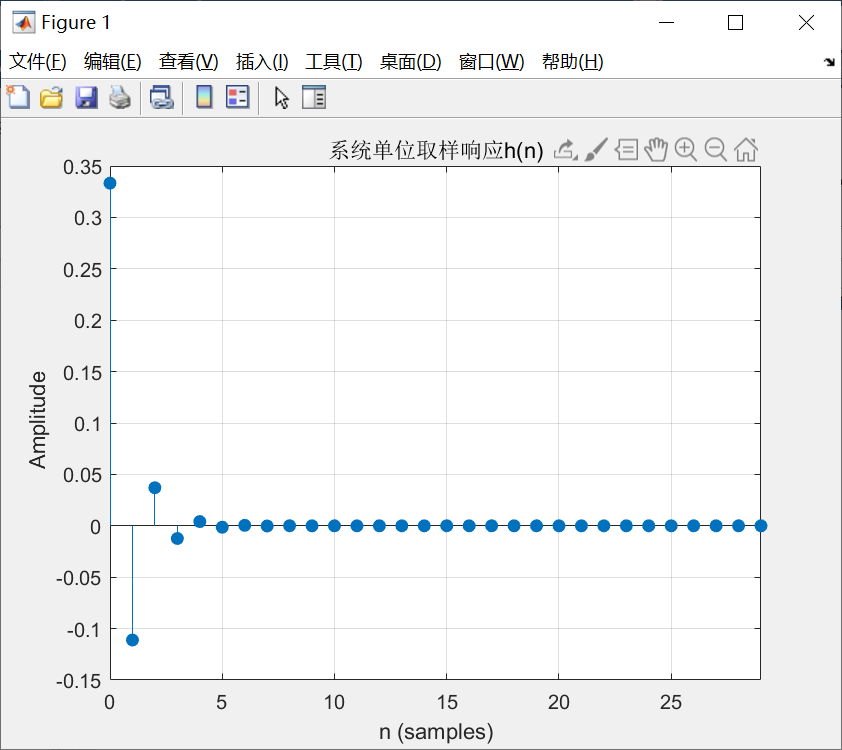Create a new figure via toolbar
Image resolution: width=842 pixels, height=750 pixels.
tap(18, 97)
